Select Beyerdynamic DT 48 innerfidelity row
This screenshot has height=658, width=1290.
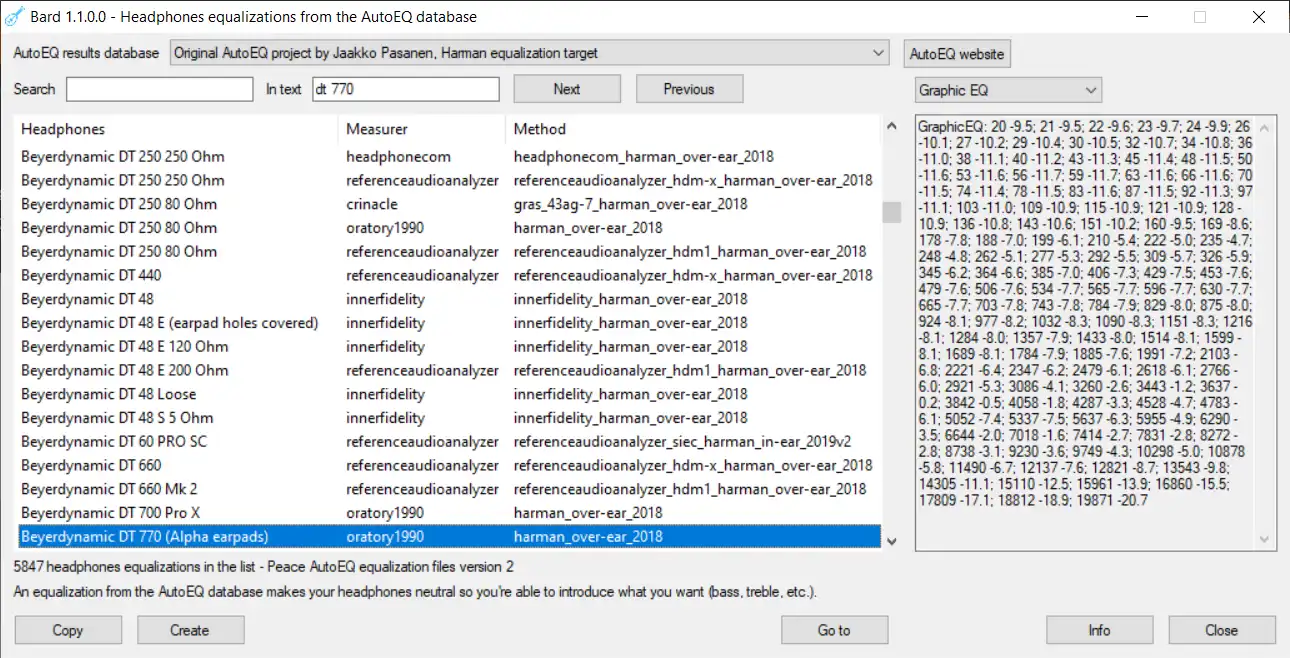[x=448, y=299]
